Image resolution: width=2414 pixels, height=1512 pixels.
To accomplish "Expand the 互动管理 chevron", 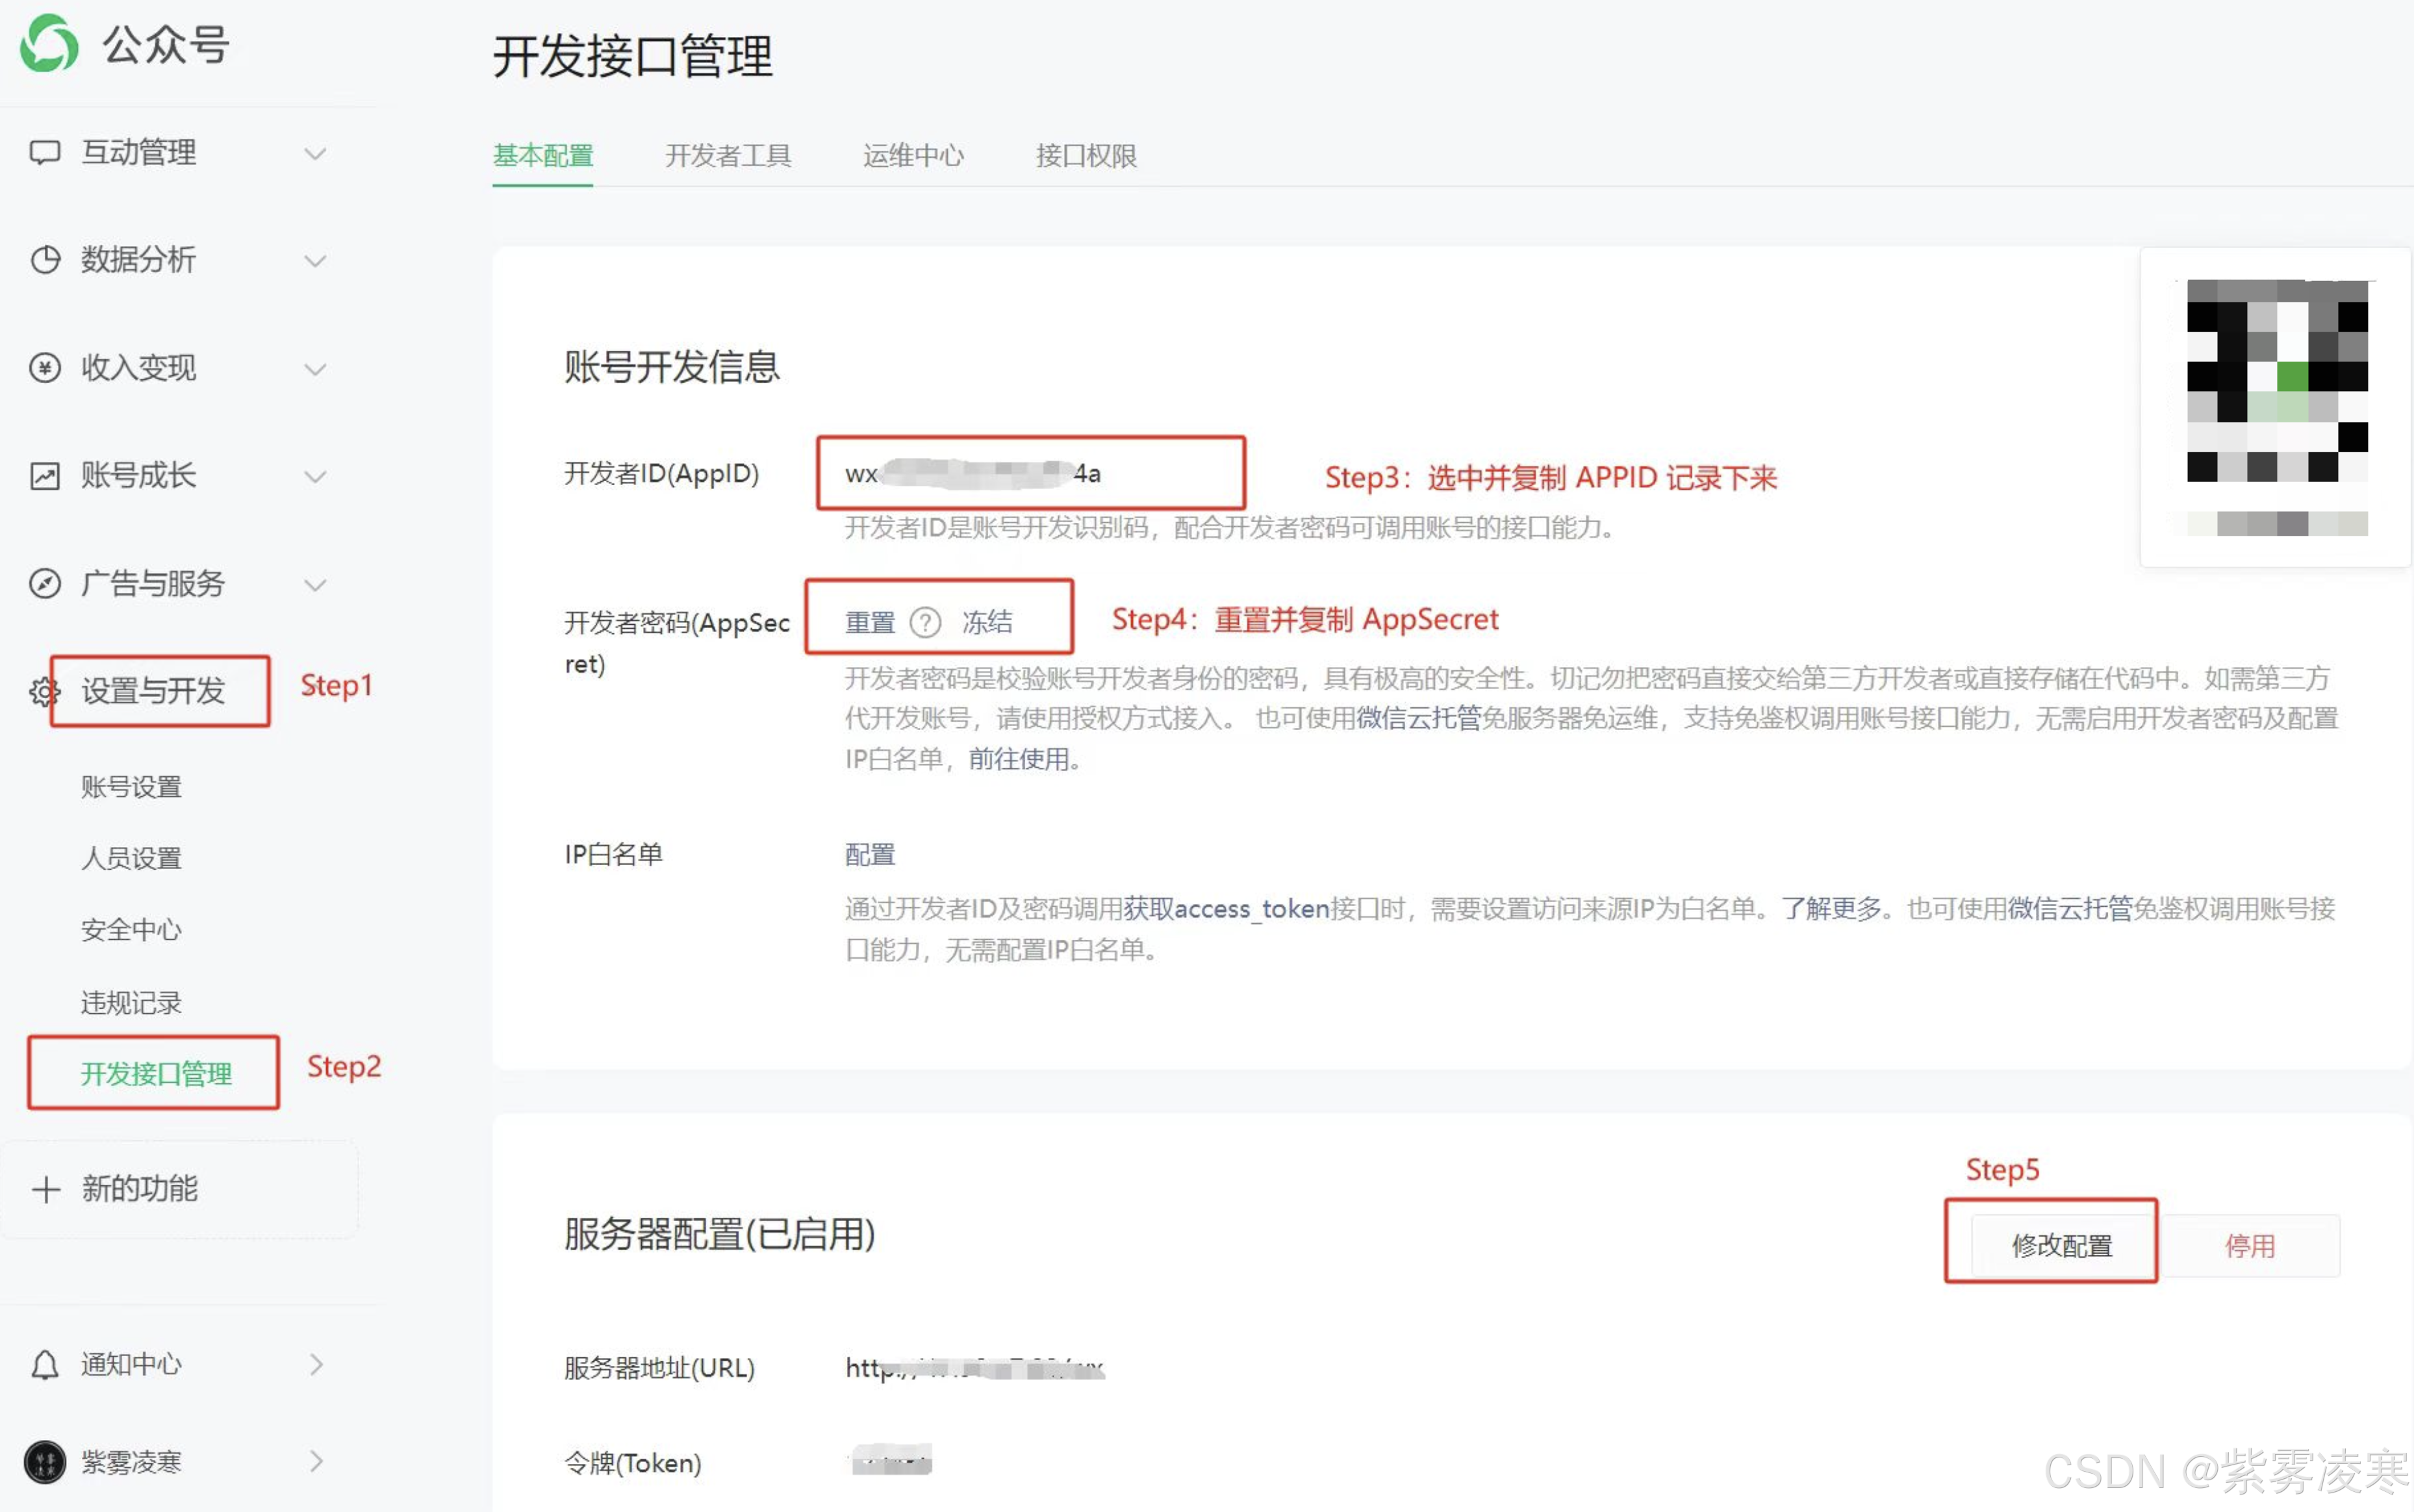I will click(315, 153).
